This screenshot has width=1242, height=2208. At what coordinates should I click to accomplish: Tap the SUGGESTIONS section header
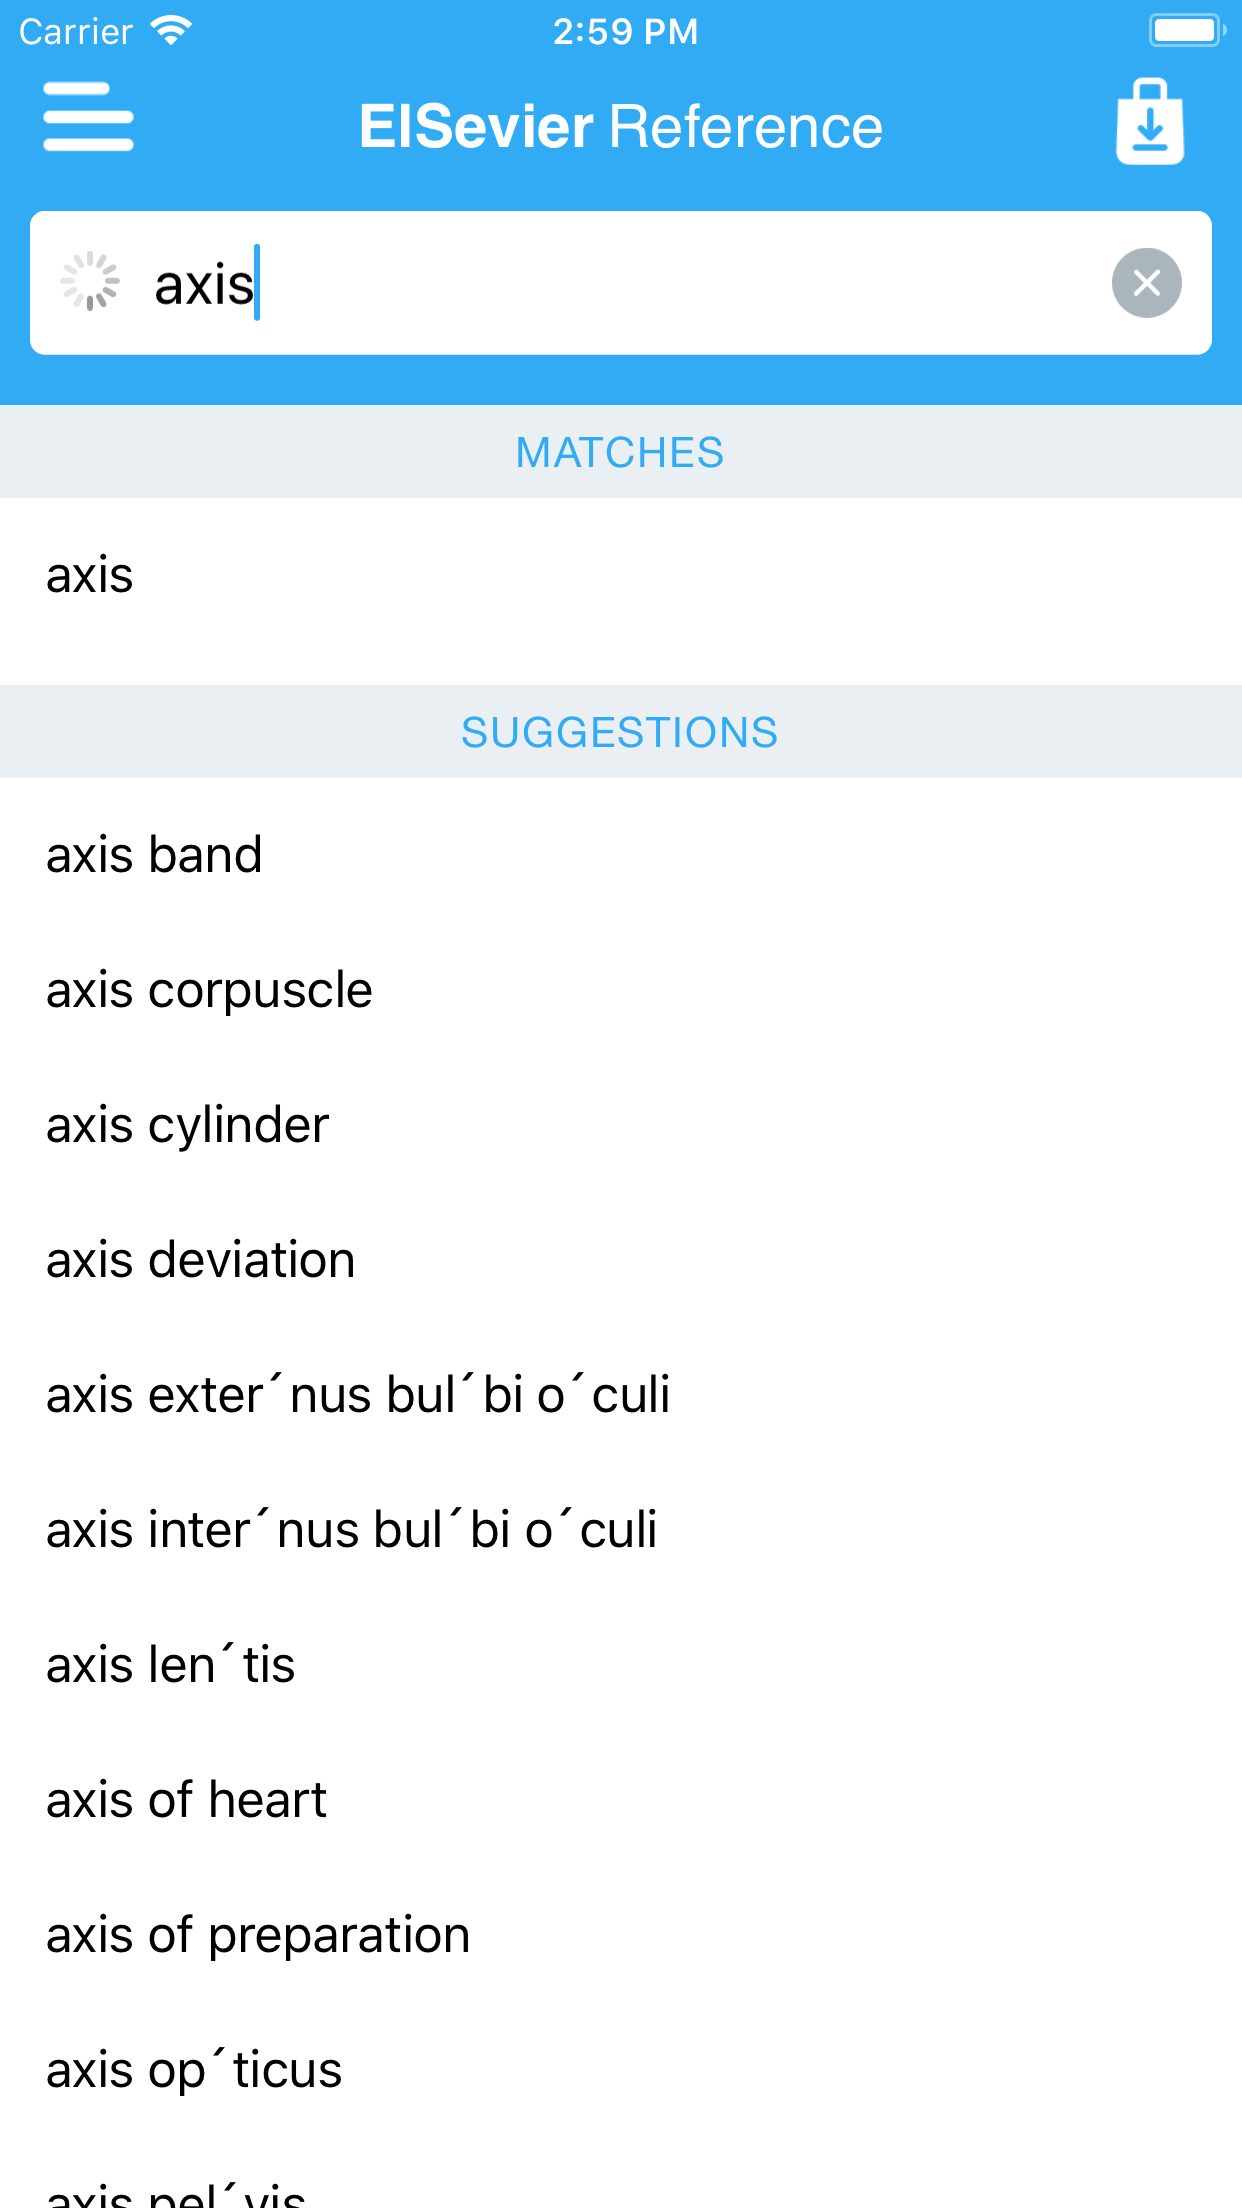click(620, 732)
